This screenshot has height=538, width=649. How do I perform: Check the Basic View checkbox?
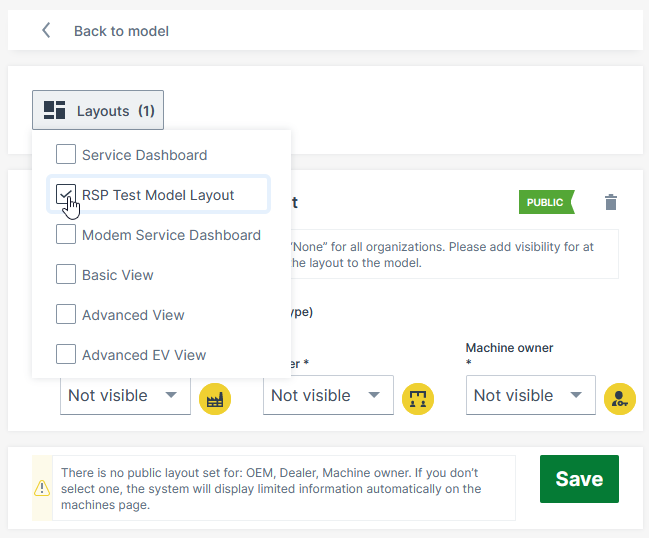click(66, 274)
